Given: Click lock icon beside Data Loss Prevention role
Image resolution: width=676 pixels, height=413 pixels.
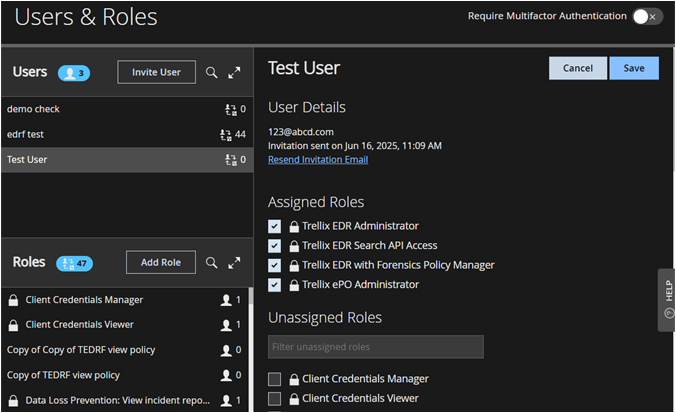Looking at the screenshot, I should [13, 400].
